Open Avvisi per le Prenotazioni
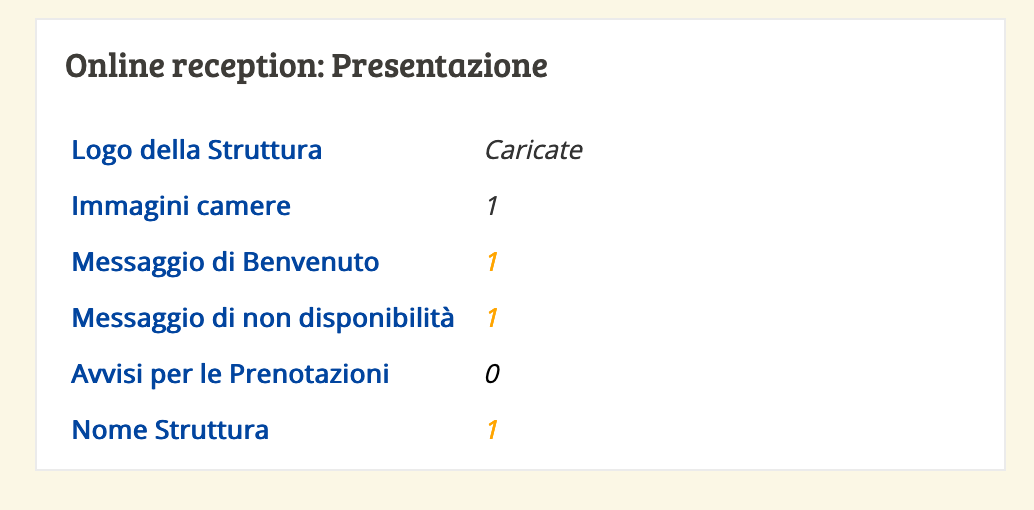Screen dimensions: 1034x510 click(x=230, y=374)
